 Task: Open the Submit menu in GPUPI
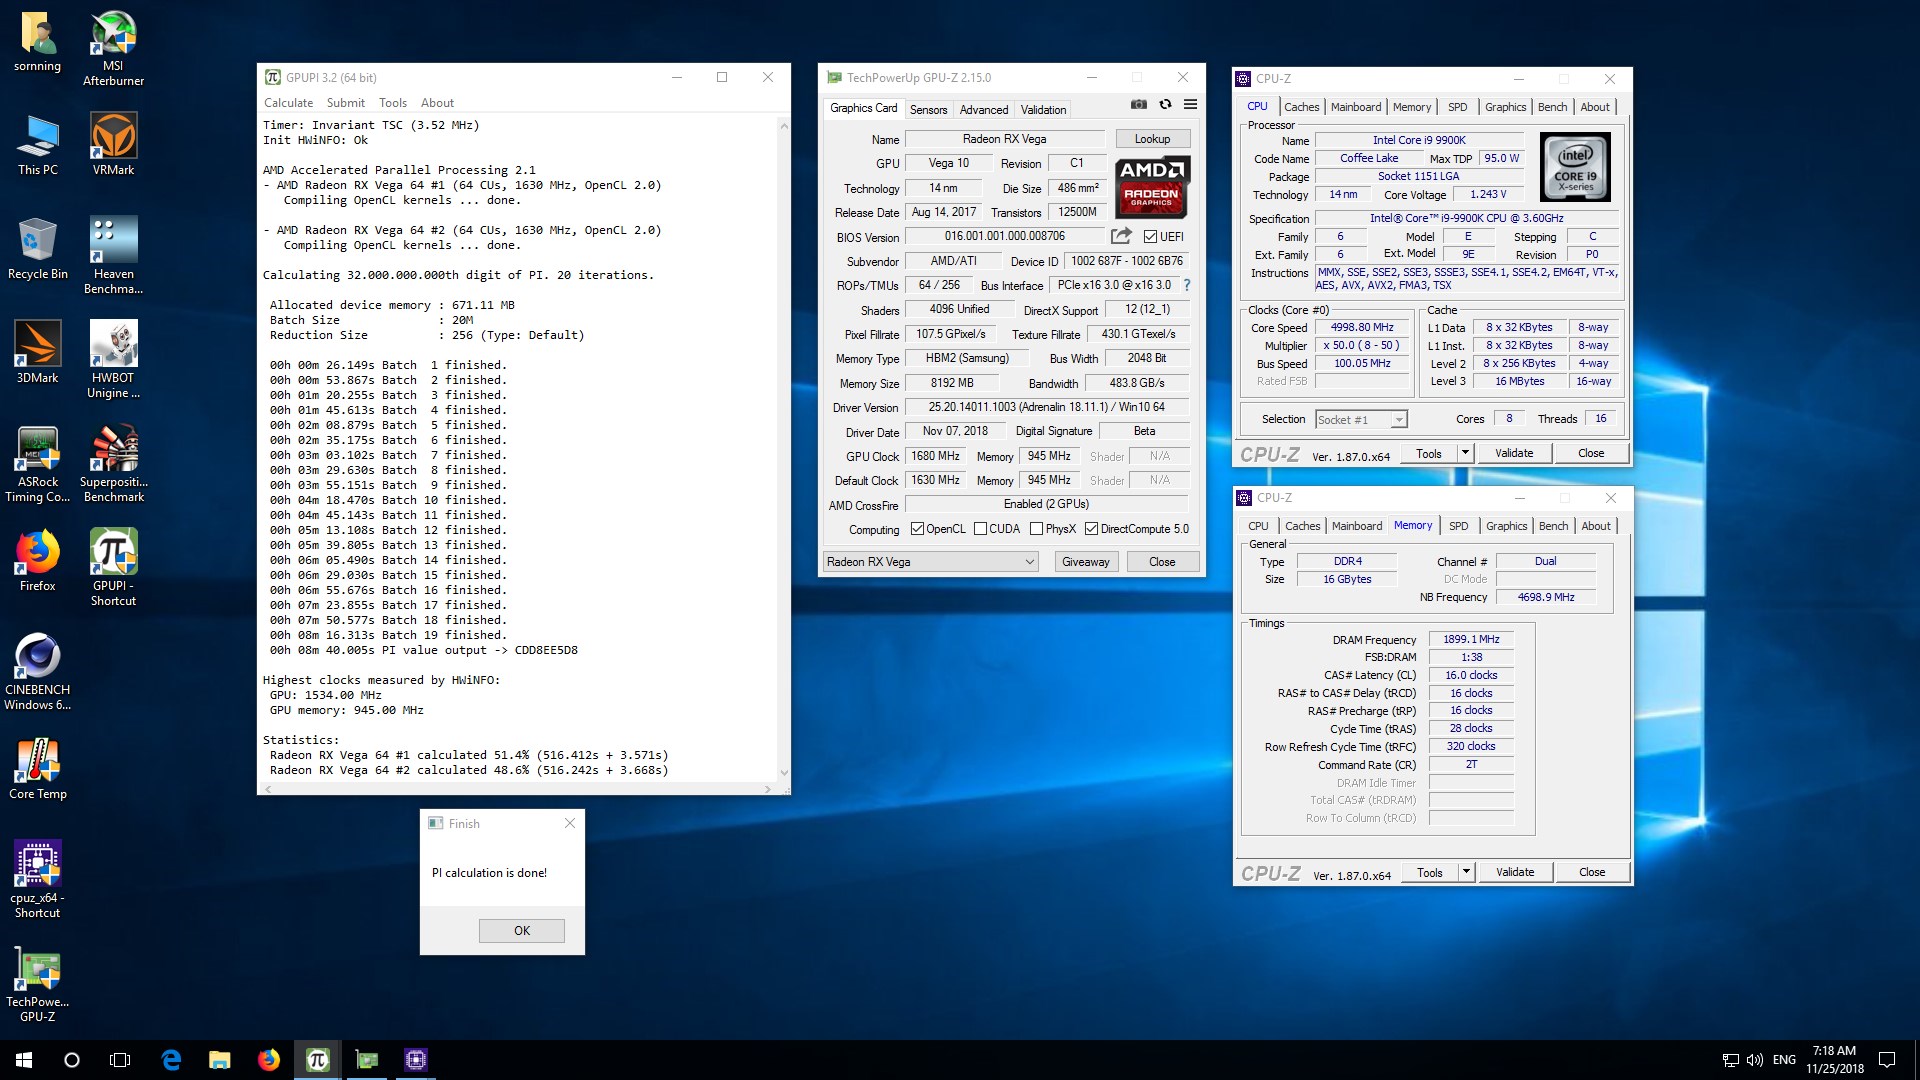coord(345,103)
